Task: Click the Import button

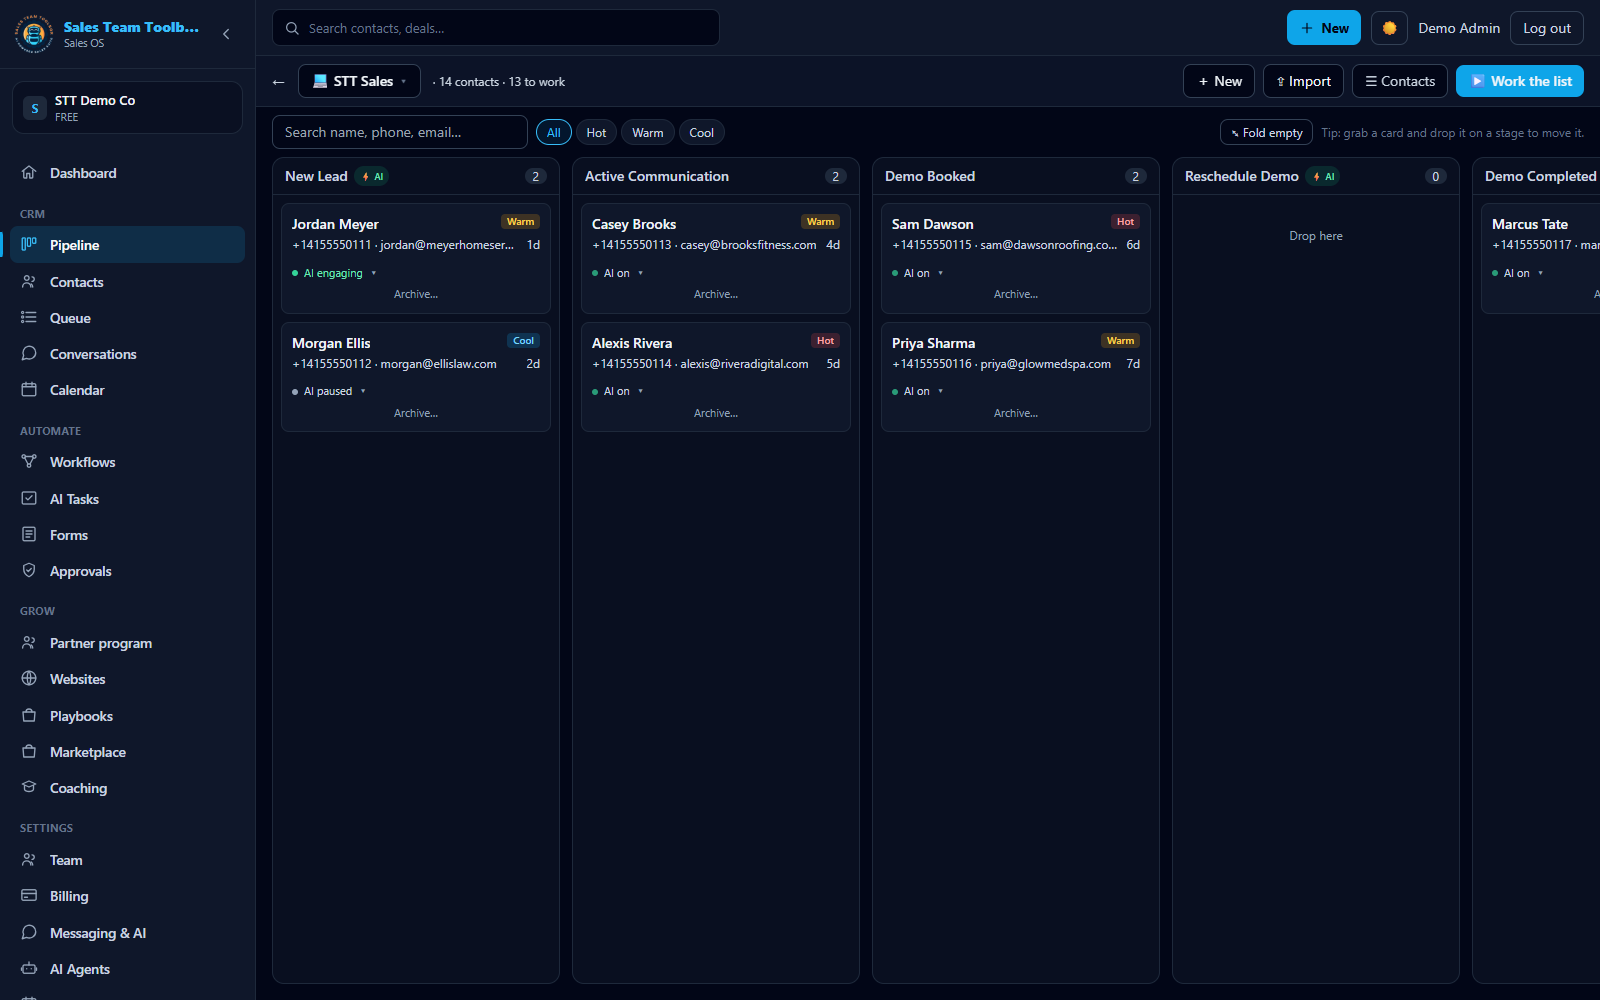Action: pyautogui.click(x=1303, y=81)
